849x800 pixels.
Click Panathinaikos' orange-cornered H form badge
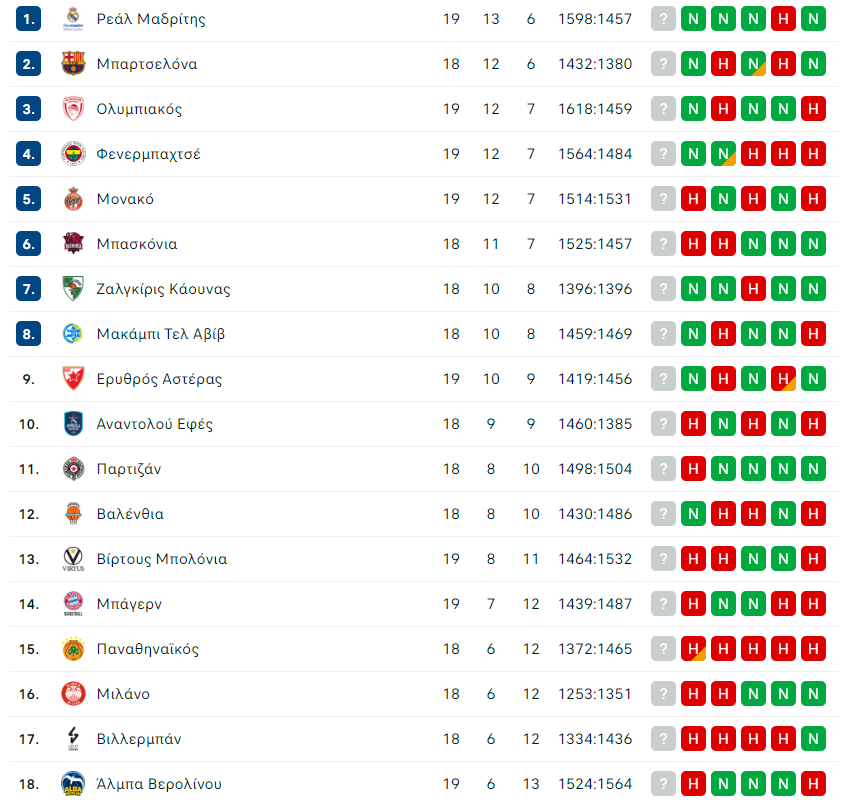(x=693, y=648)
